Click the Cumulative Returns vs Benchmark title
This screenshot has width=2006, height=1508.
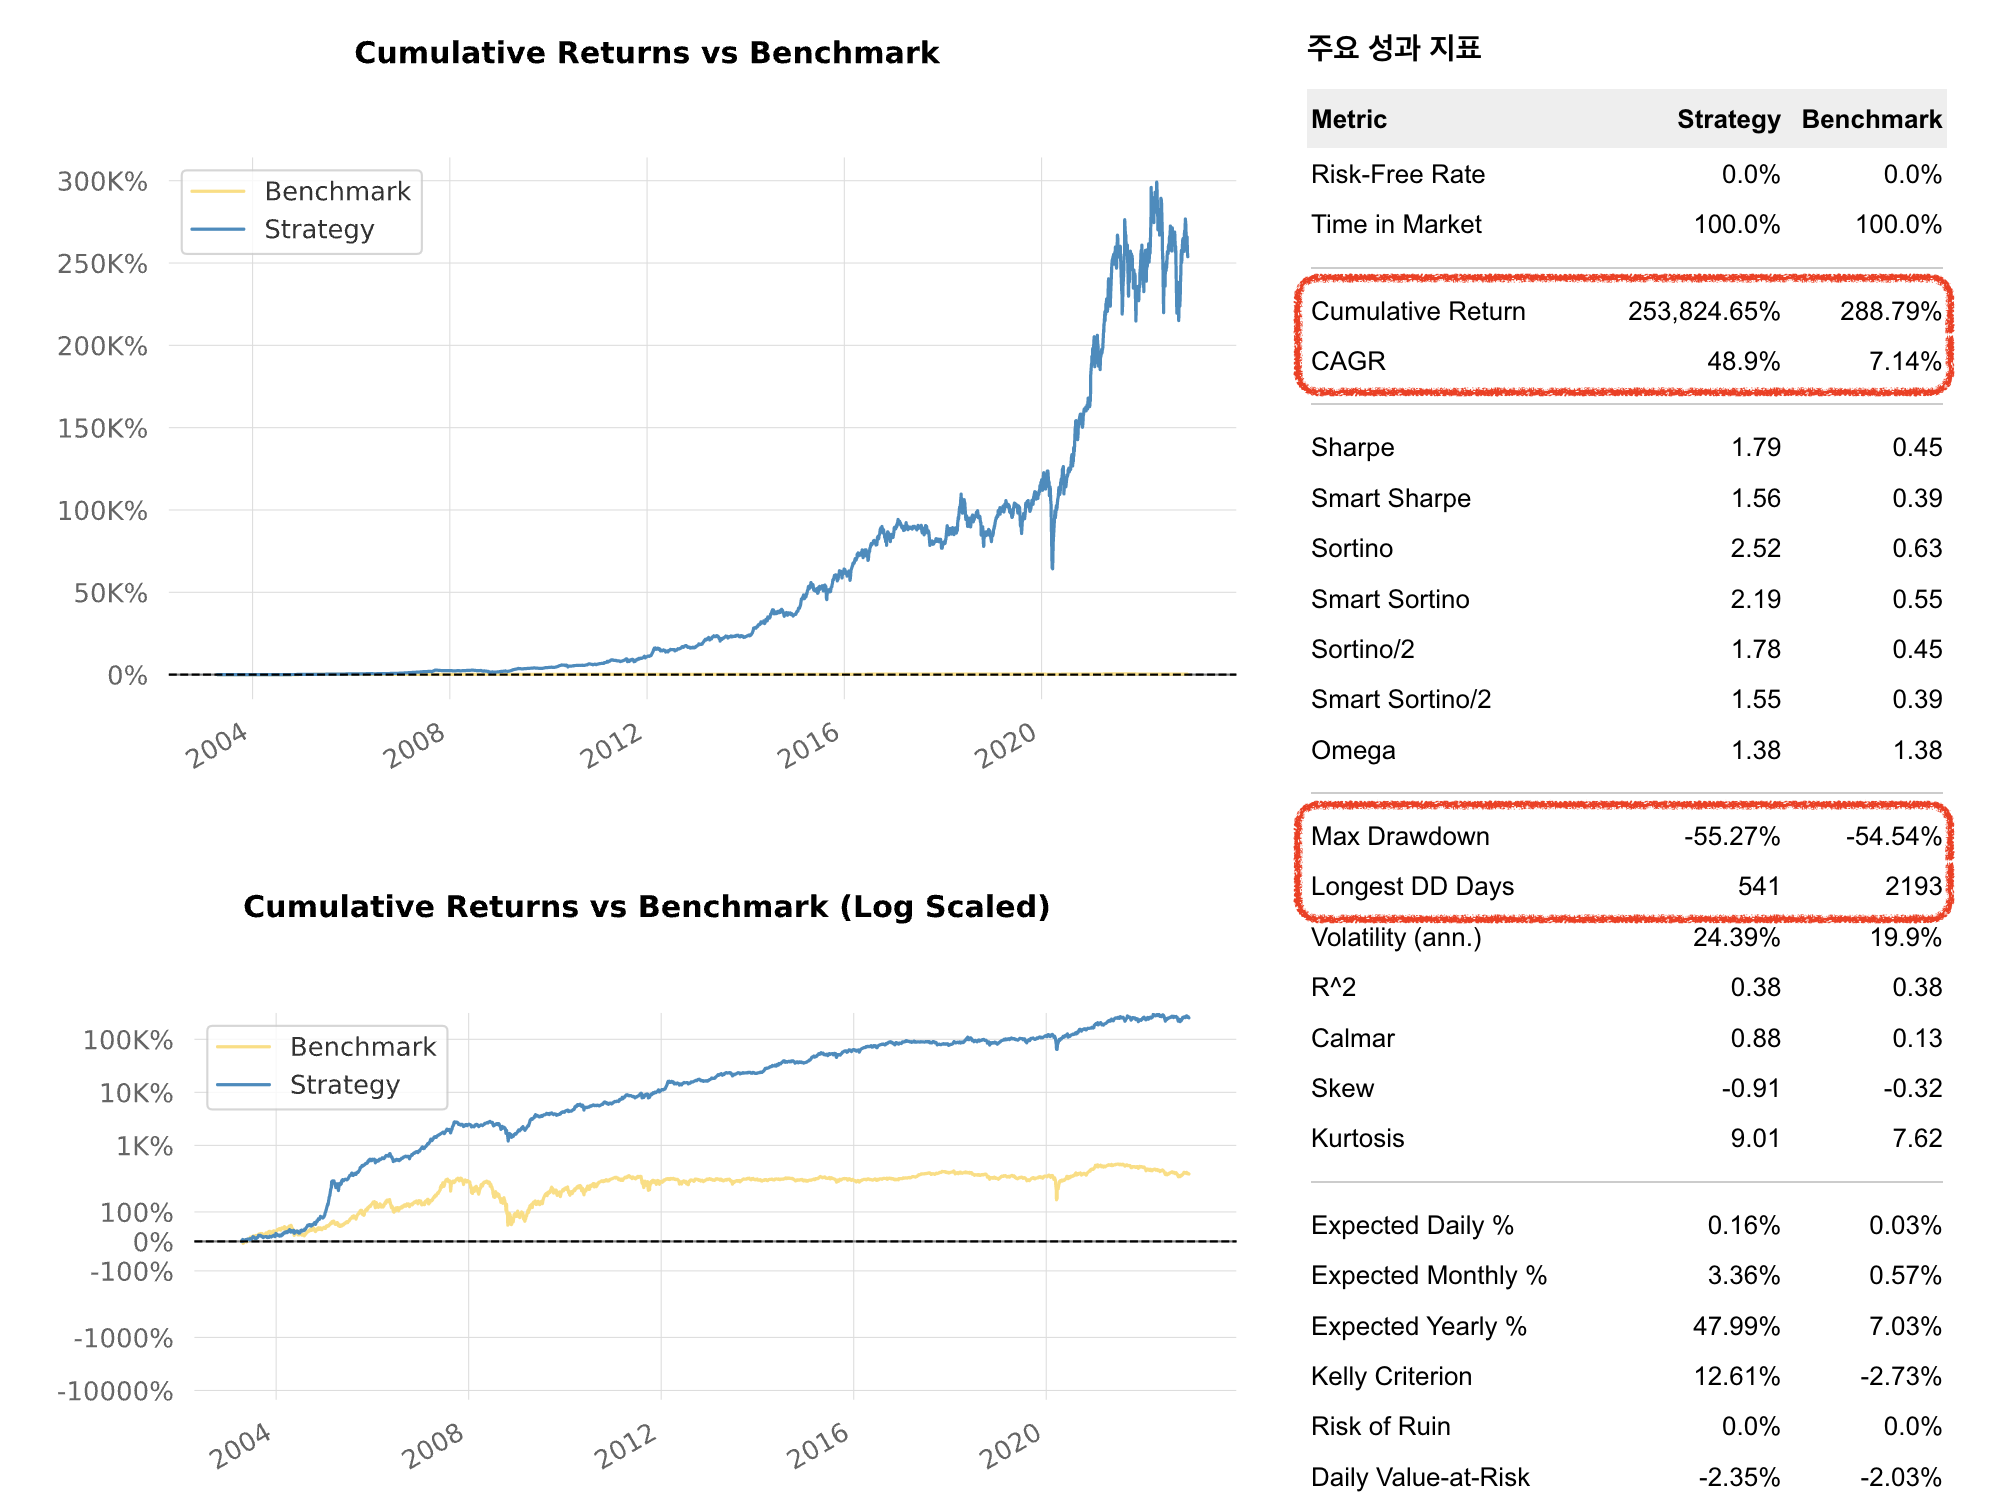tap(646, 53)
